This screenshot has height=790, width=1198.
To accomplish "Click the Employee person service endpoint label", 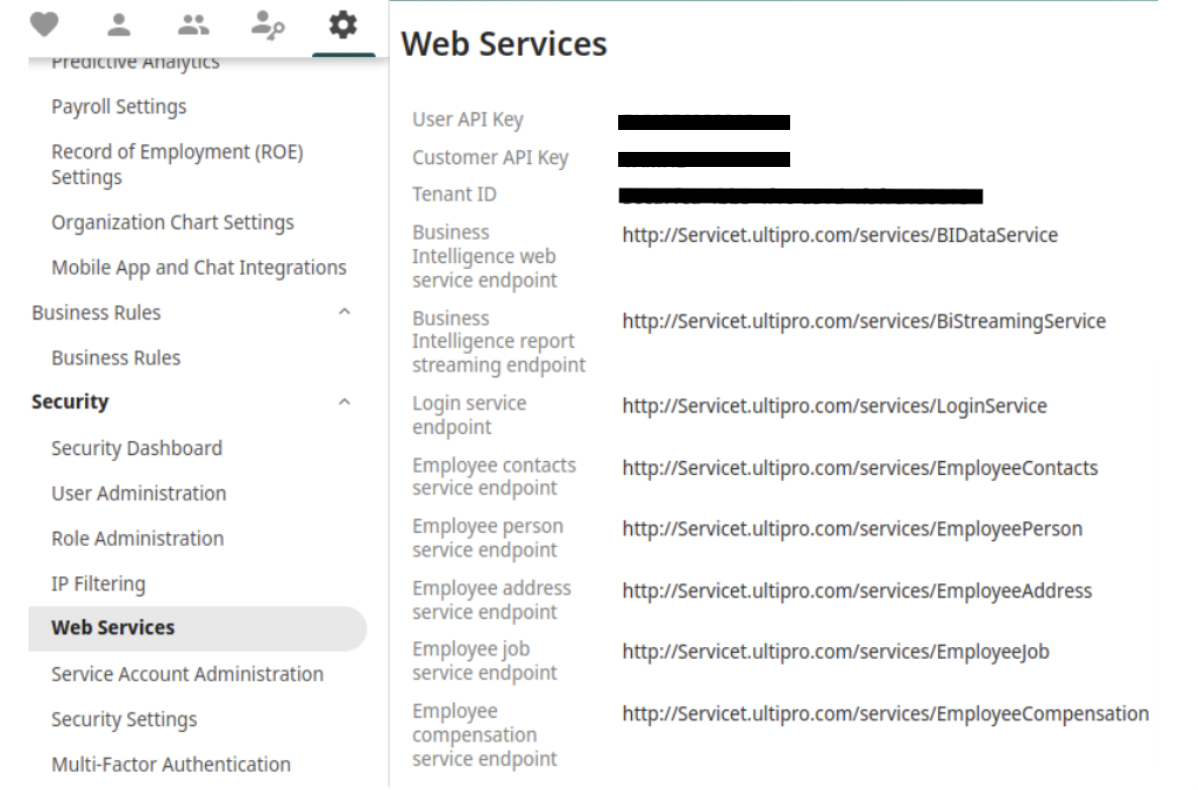I will pyautogui.click(x=487, y=538).
